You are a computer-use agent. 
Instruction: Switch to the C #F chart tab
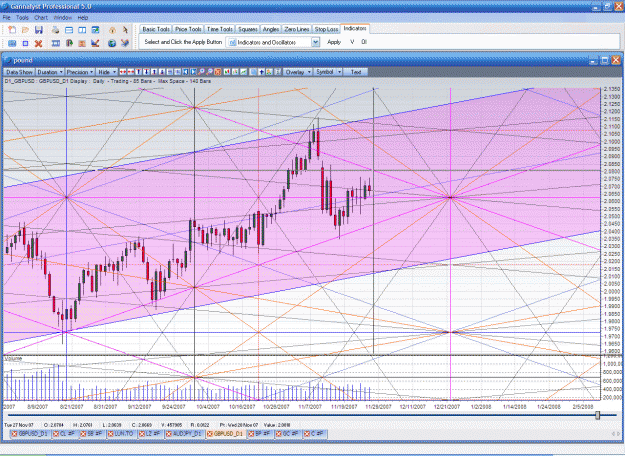pyautogui.click(x=314, y=434)
